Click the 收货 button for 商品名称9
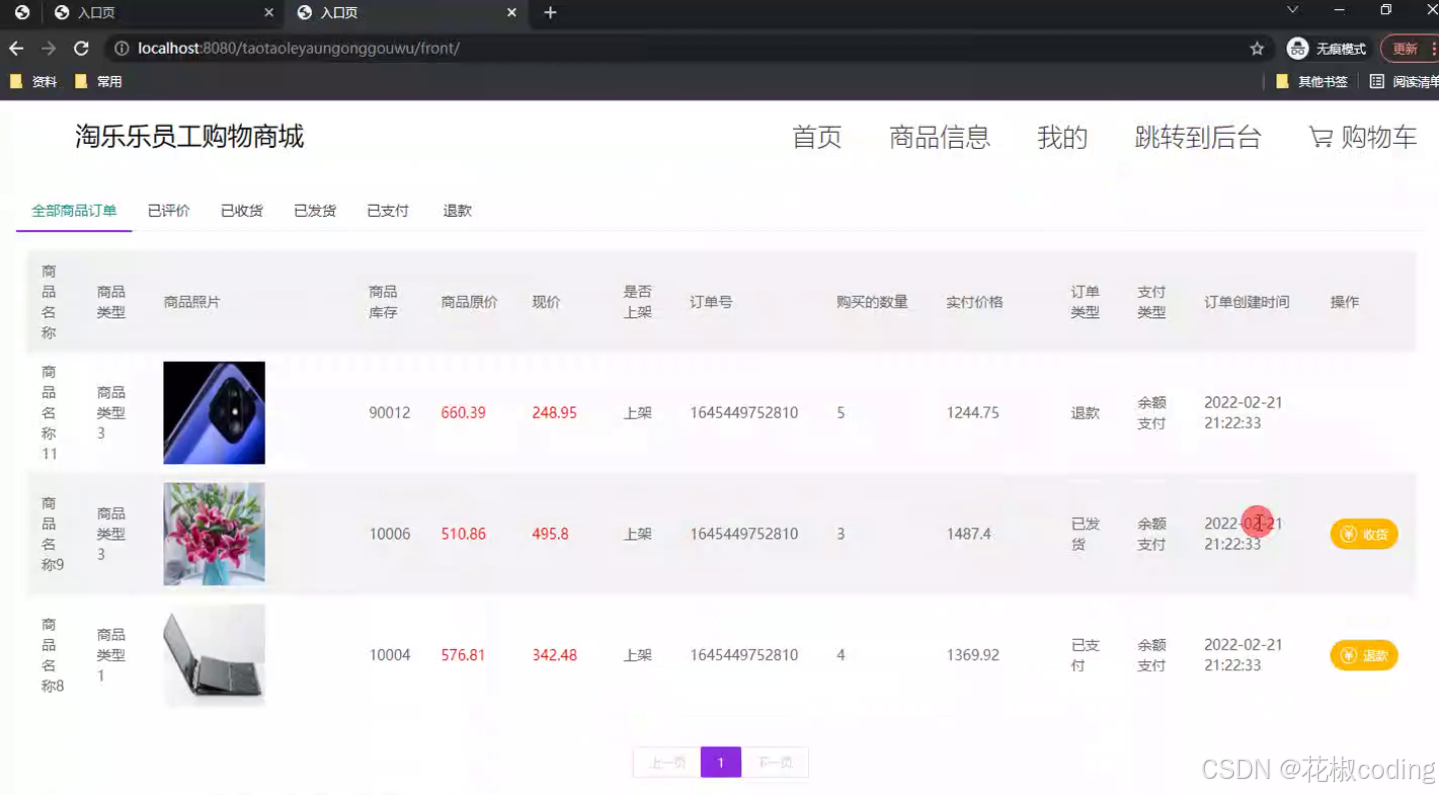The image size is (1439, 795). [x=1364, y=534]
